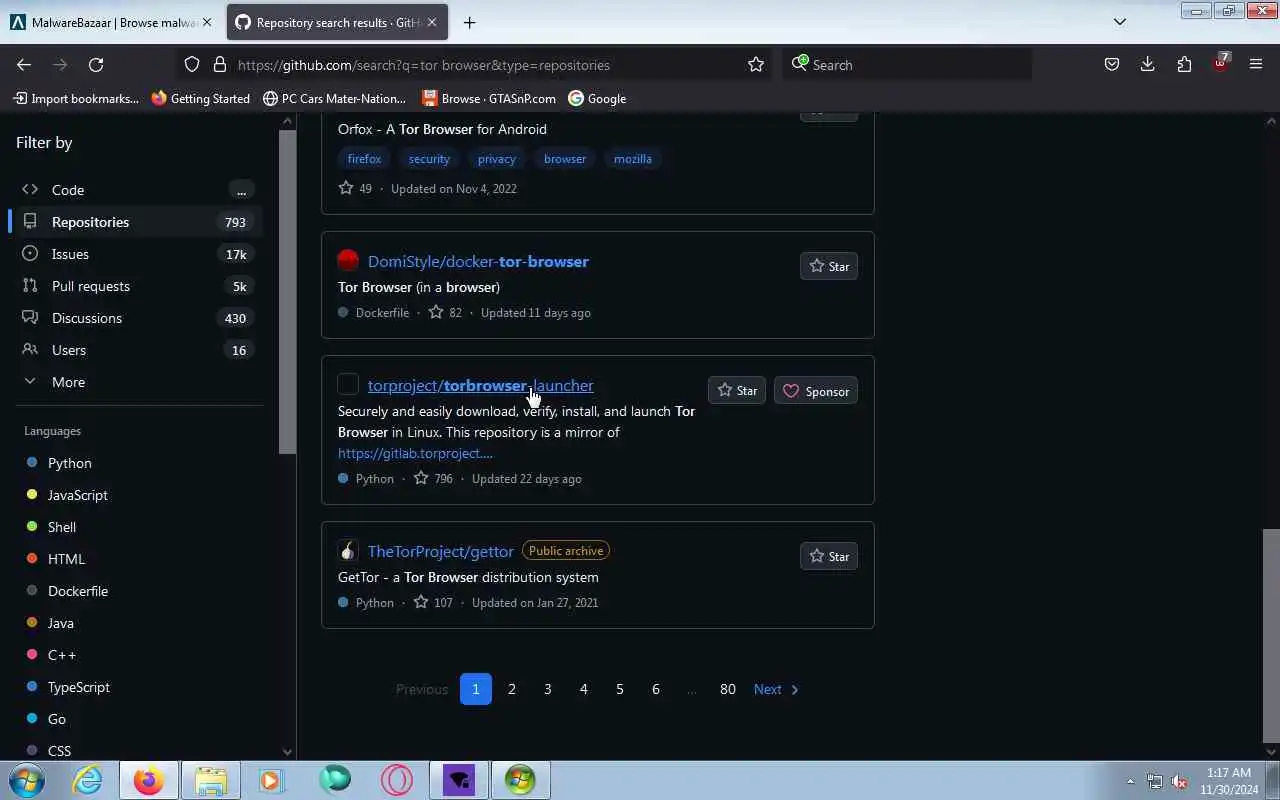
Task: Star the DomiStyle/docker-tor-browser repository
Action: click(829, 266)
